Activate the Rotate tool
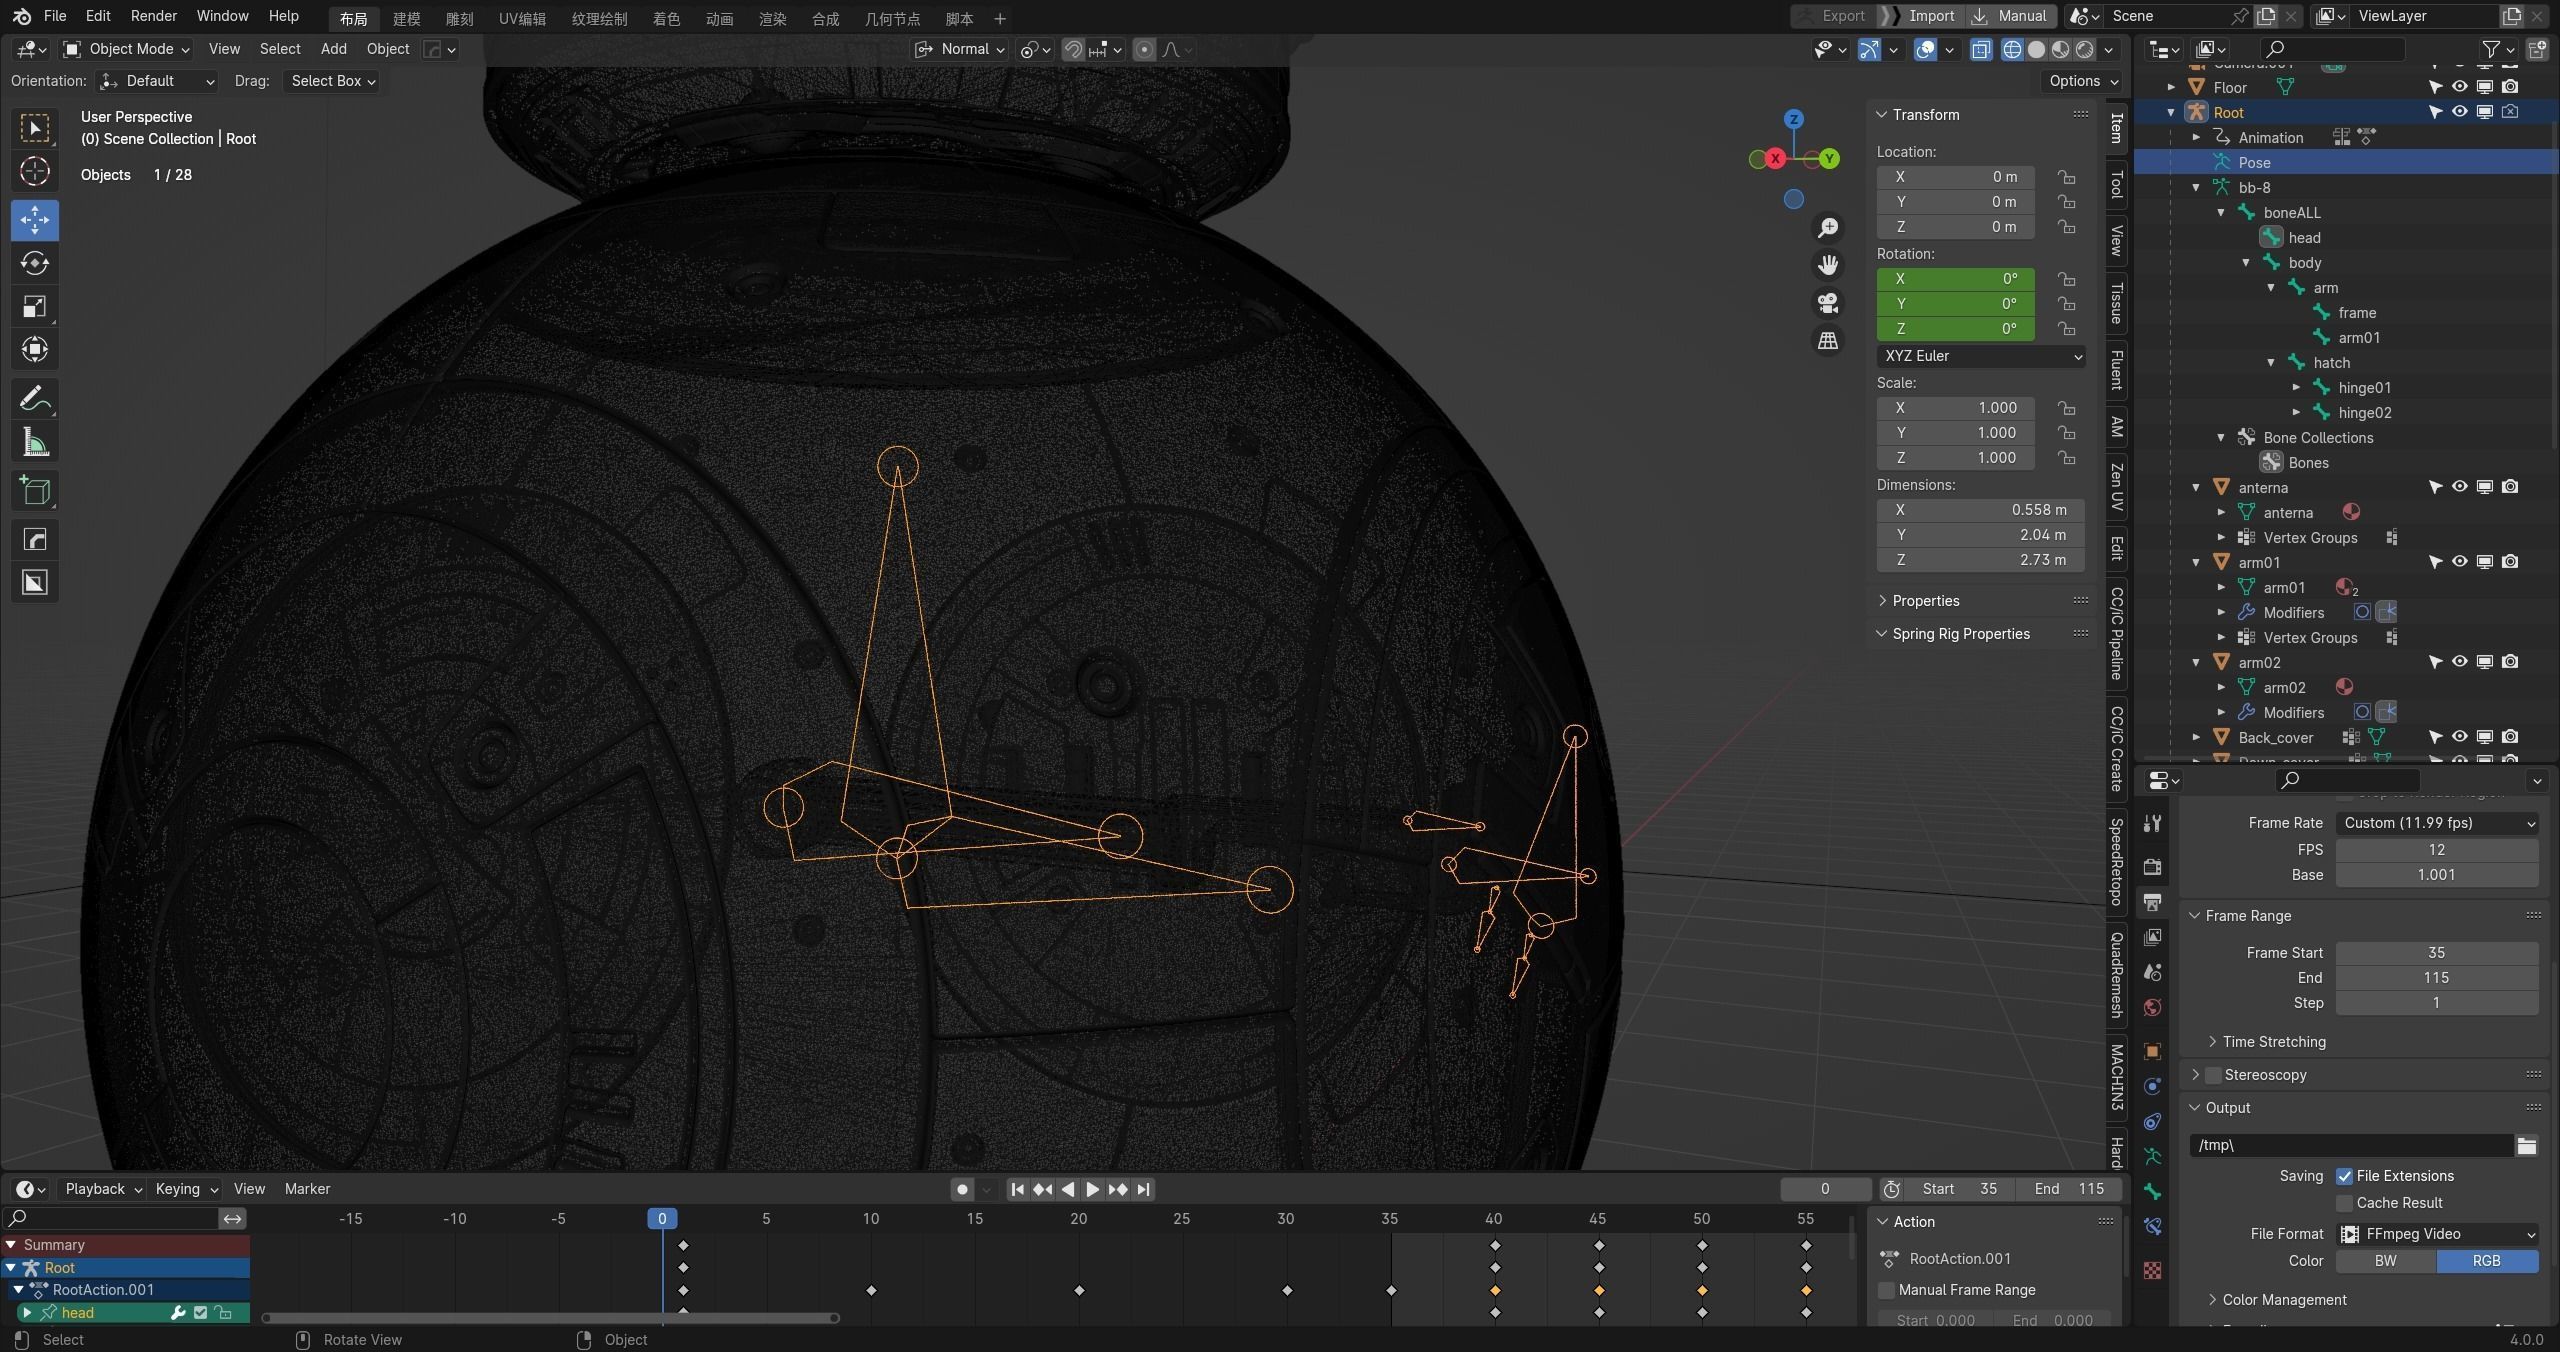The image size is (2560, 1352). pos(35,263)
